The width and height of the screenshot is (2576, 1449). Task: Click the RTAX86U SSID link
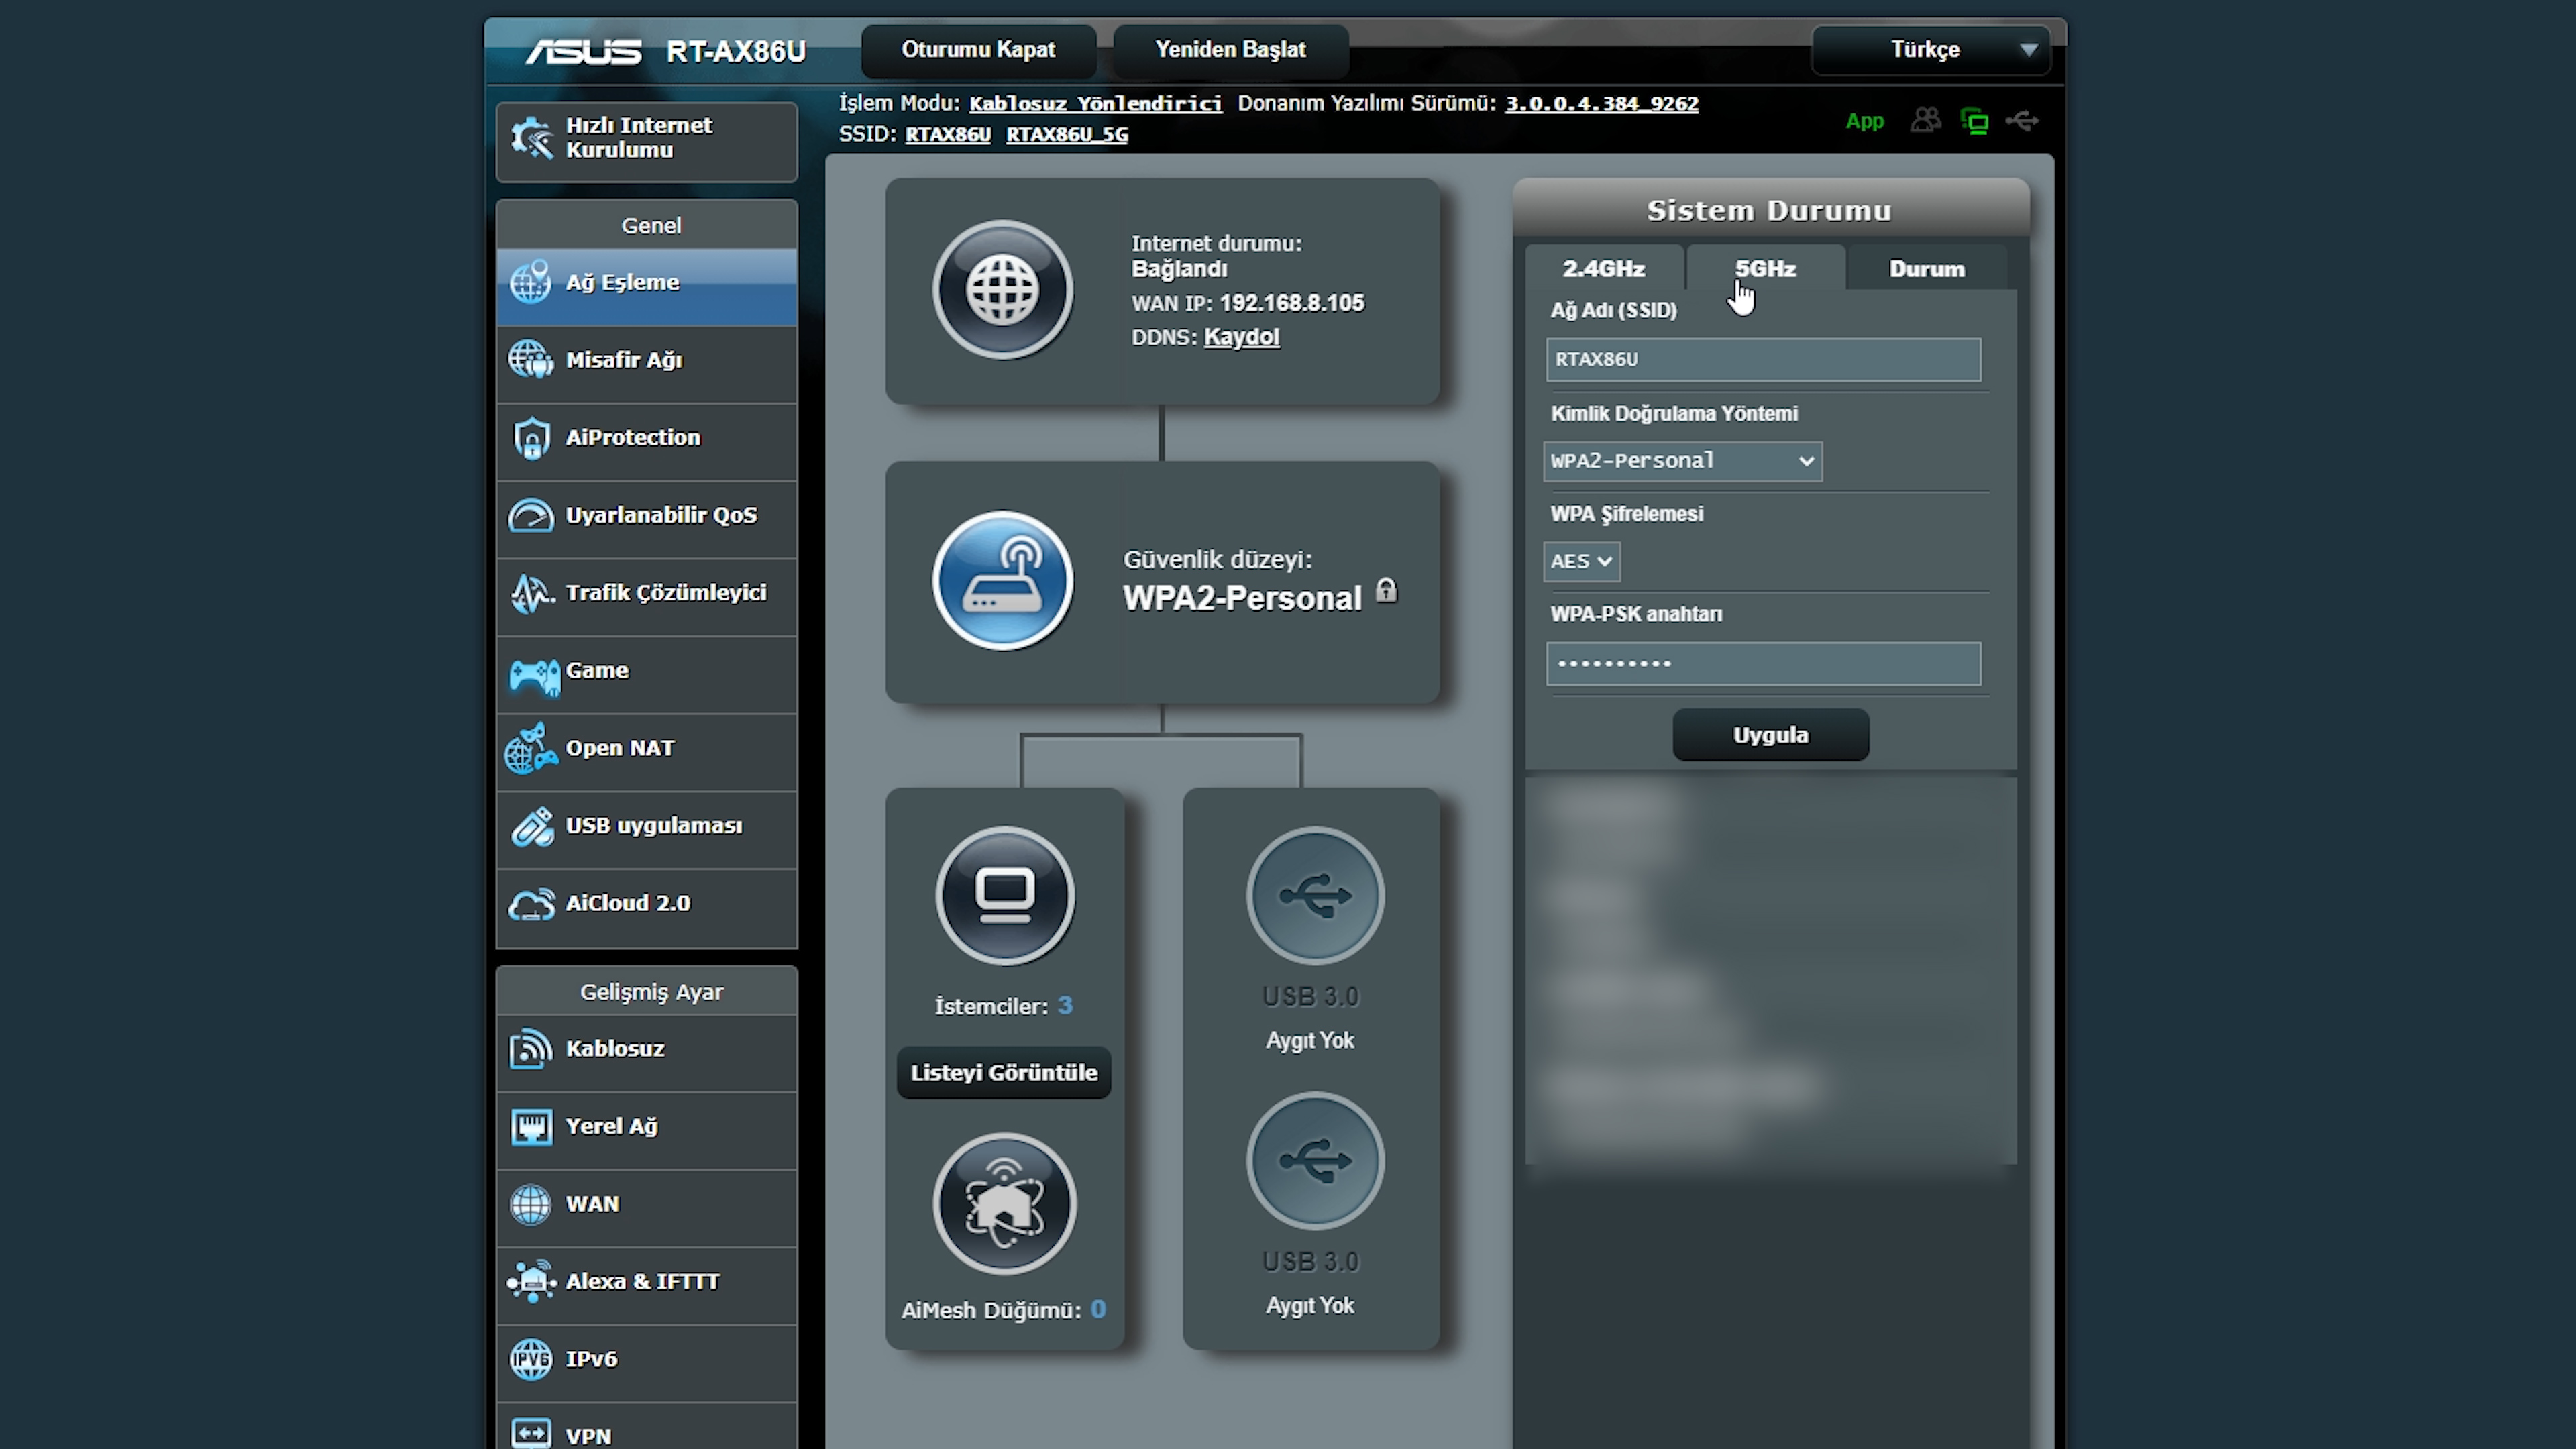point(947,134)
